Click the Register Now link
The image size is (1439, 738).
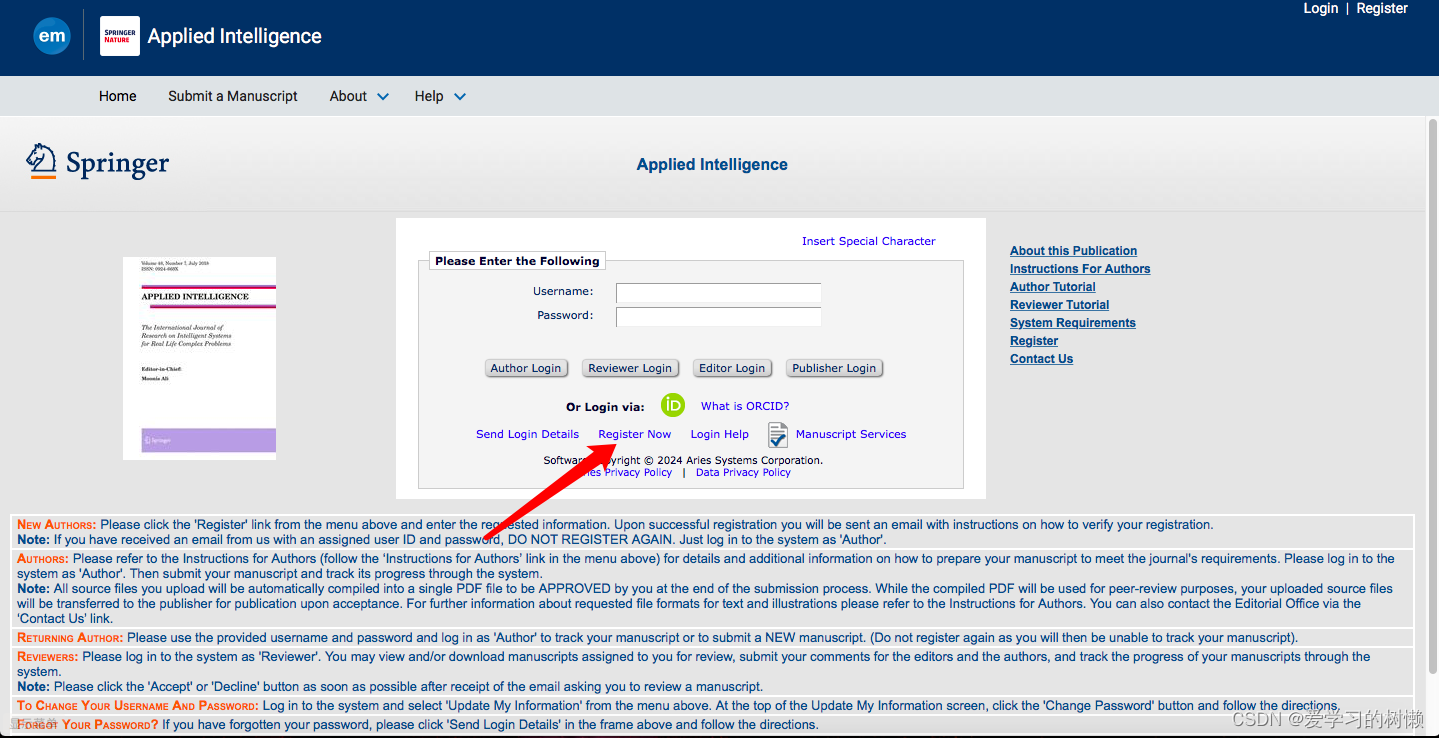tap(635, 434)
